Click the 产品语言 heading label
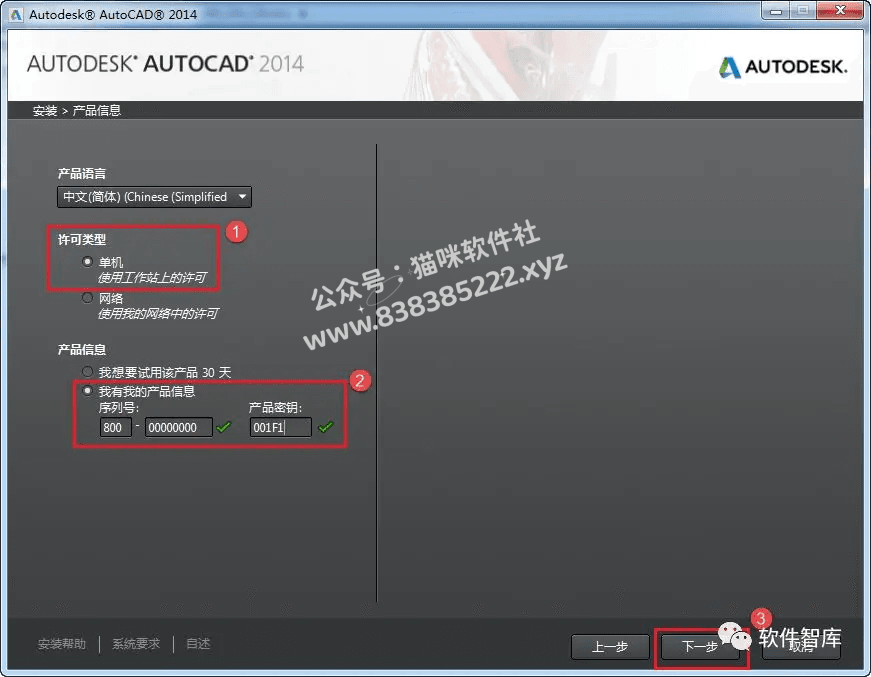Image resolution: width=871 pixels, height=677 pixels. pyautogui.click(x=82, y=173)
